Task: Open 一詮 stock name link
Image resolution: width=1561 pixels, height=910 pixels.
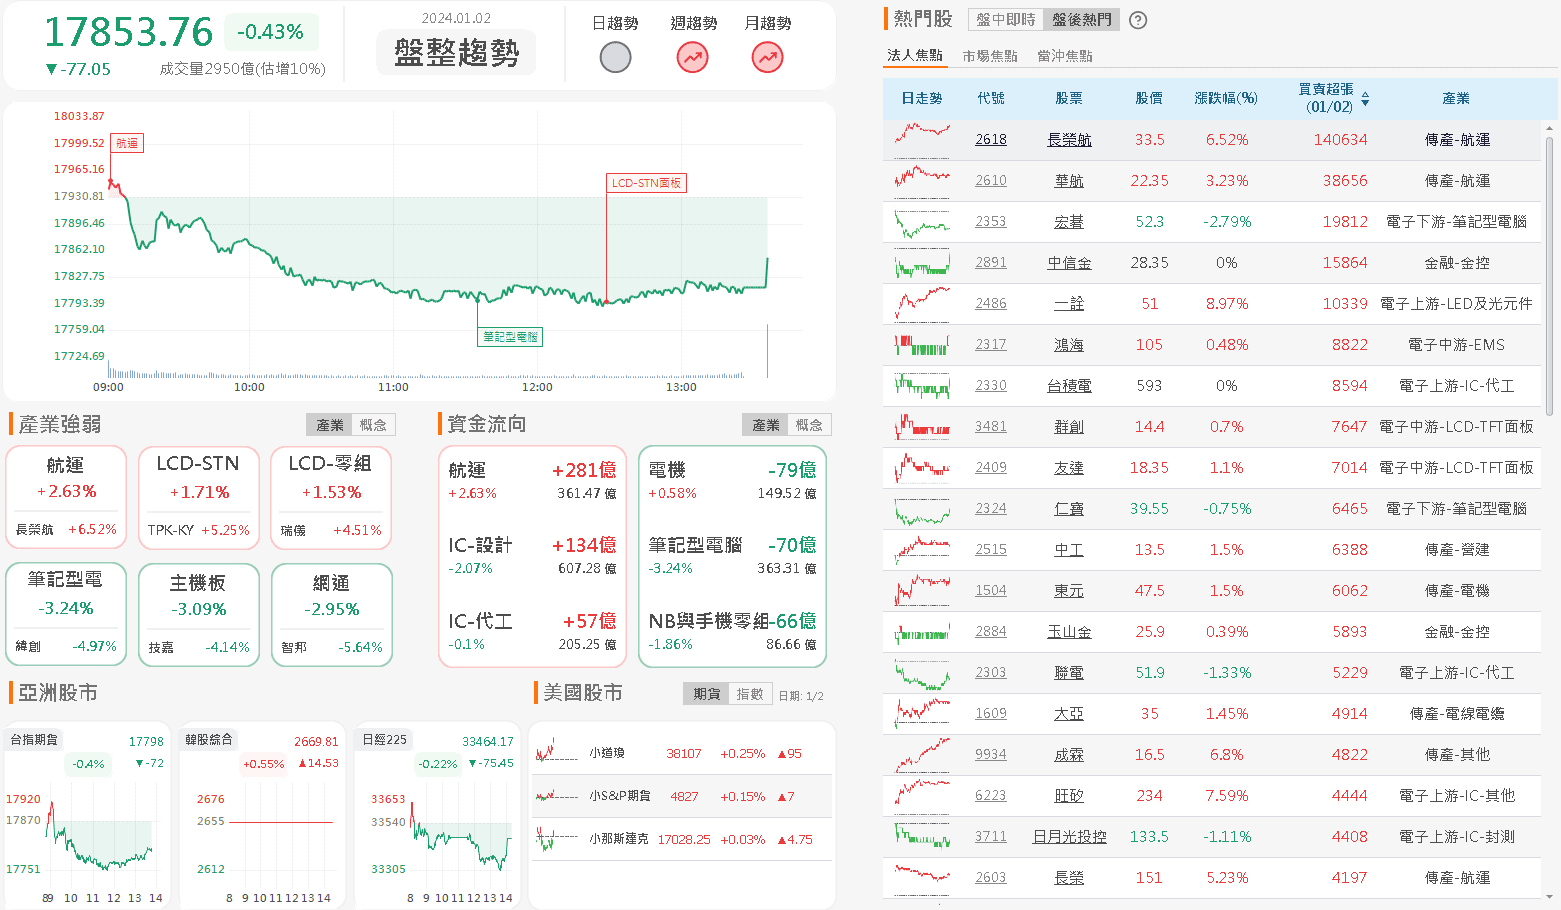Action: click(1069, 304)
